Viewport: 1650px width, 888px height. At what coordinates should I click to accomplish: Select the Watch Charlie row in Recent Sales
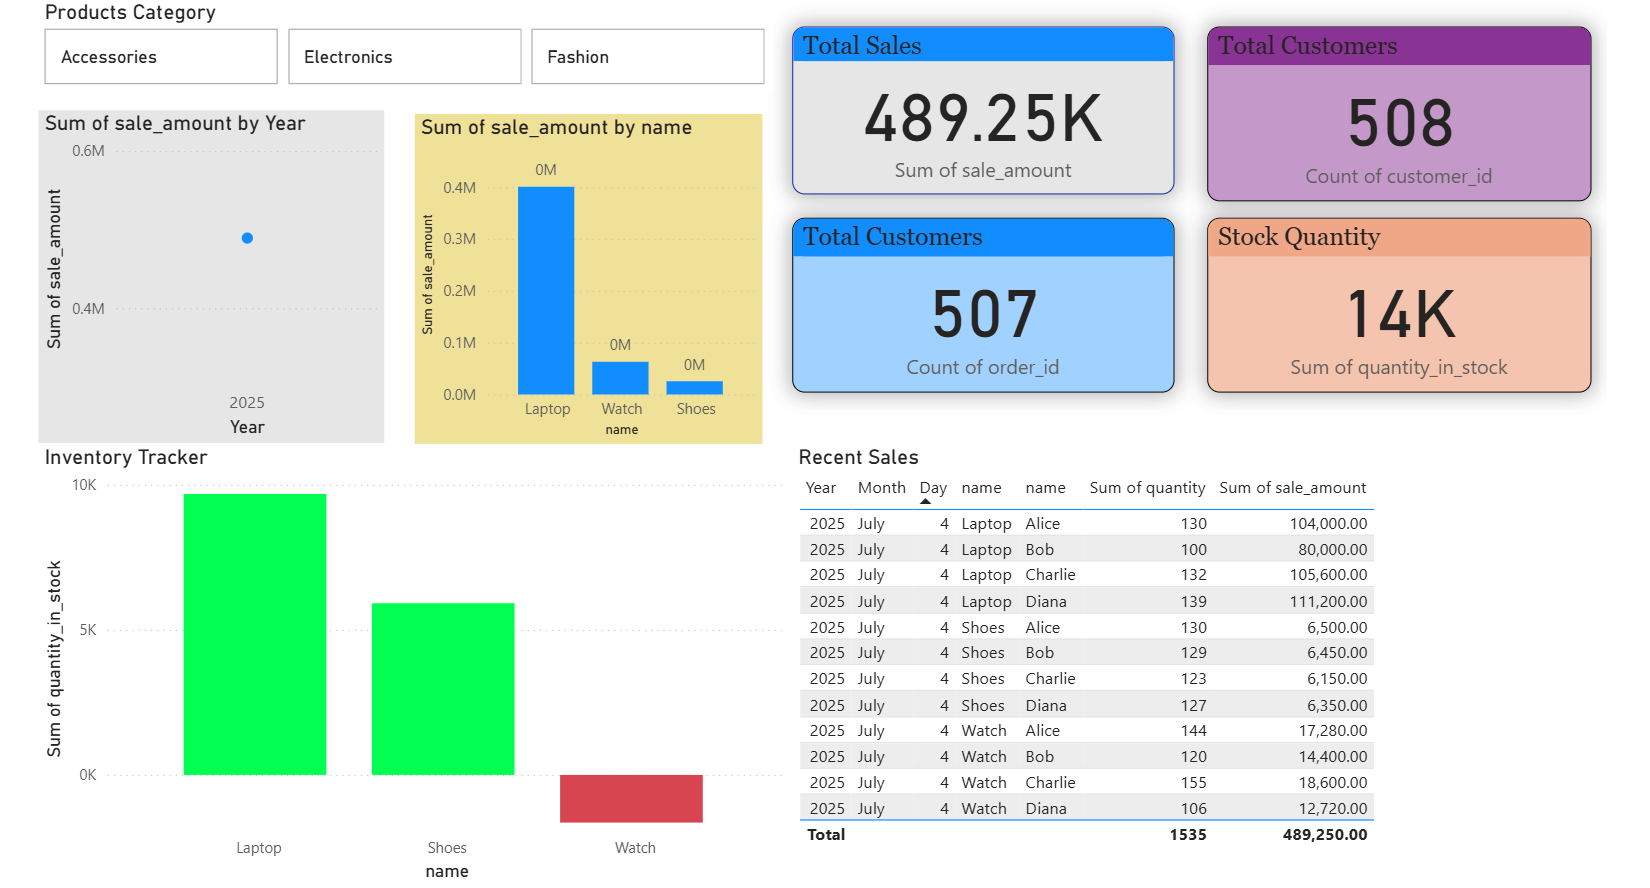click(1086, 783)
